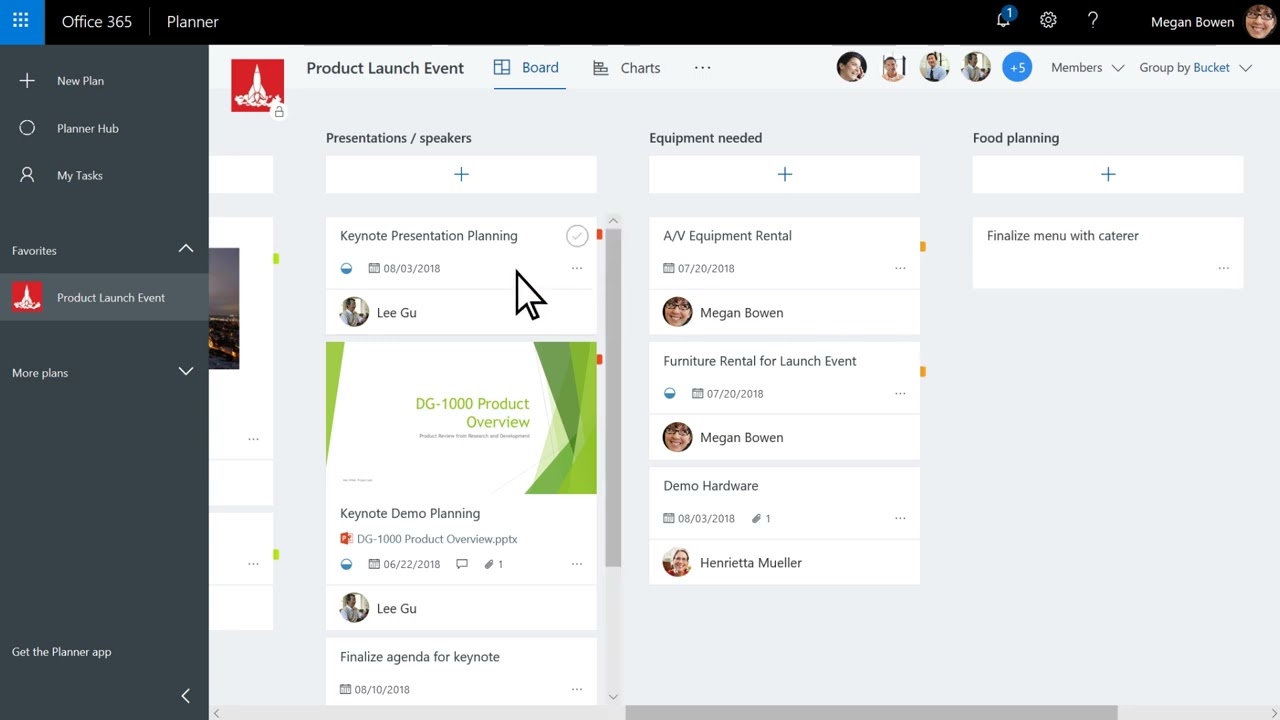
Task: Expand the More plans section
Action: [x=186, y=371]
